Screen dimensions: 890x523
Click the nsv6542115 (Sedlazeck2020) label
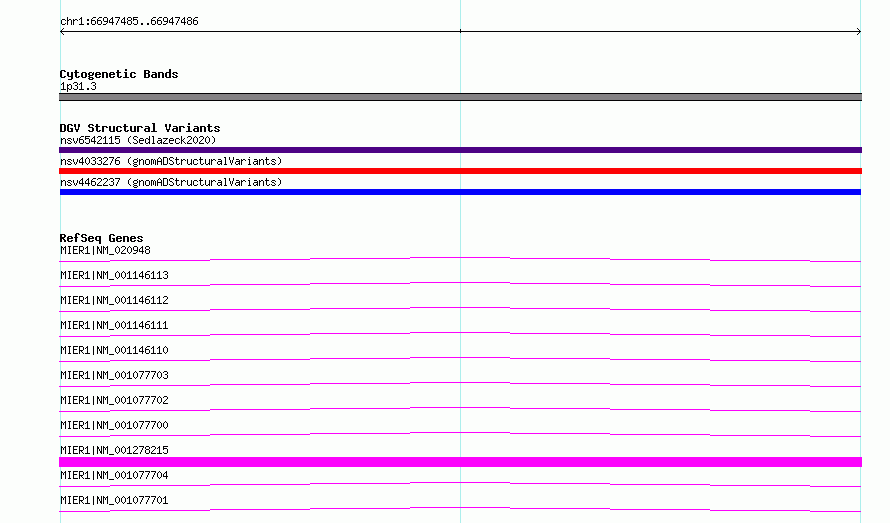coord(138,140)
